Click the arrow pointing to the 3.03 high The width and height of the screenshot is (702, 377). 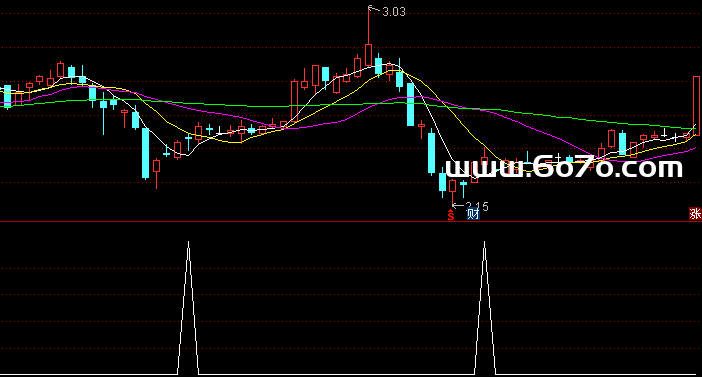(373, 8)
